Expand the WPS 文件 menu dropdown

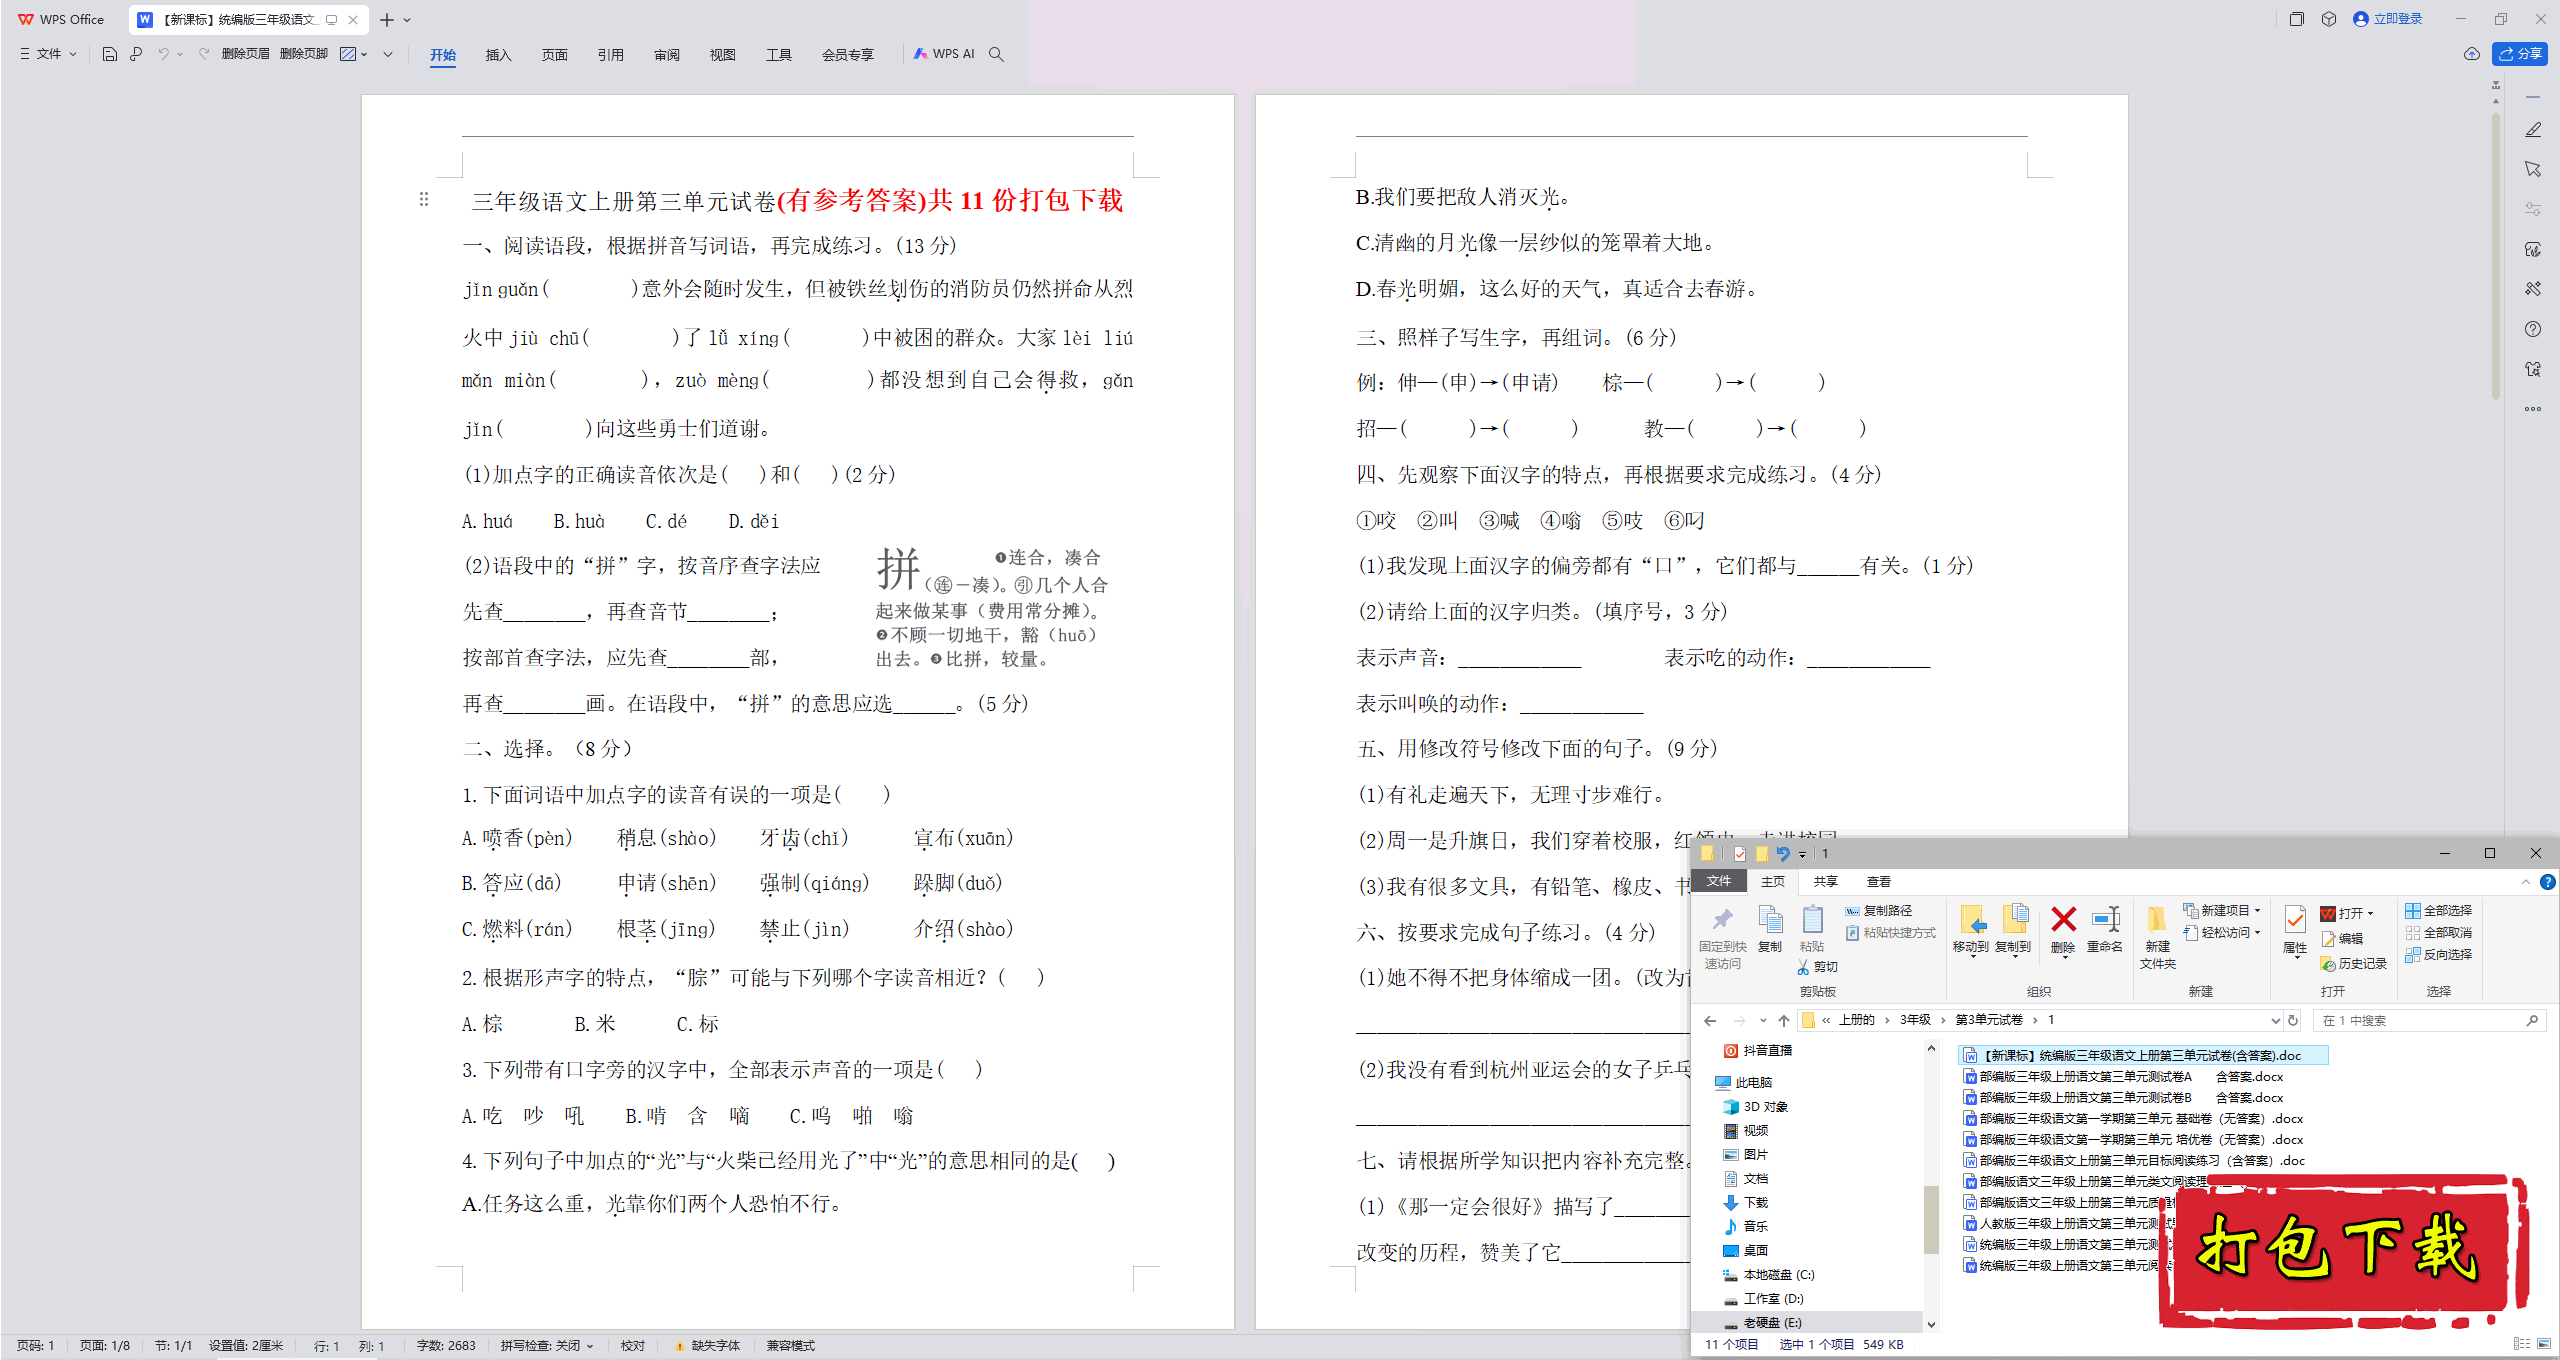coord(48,54)
